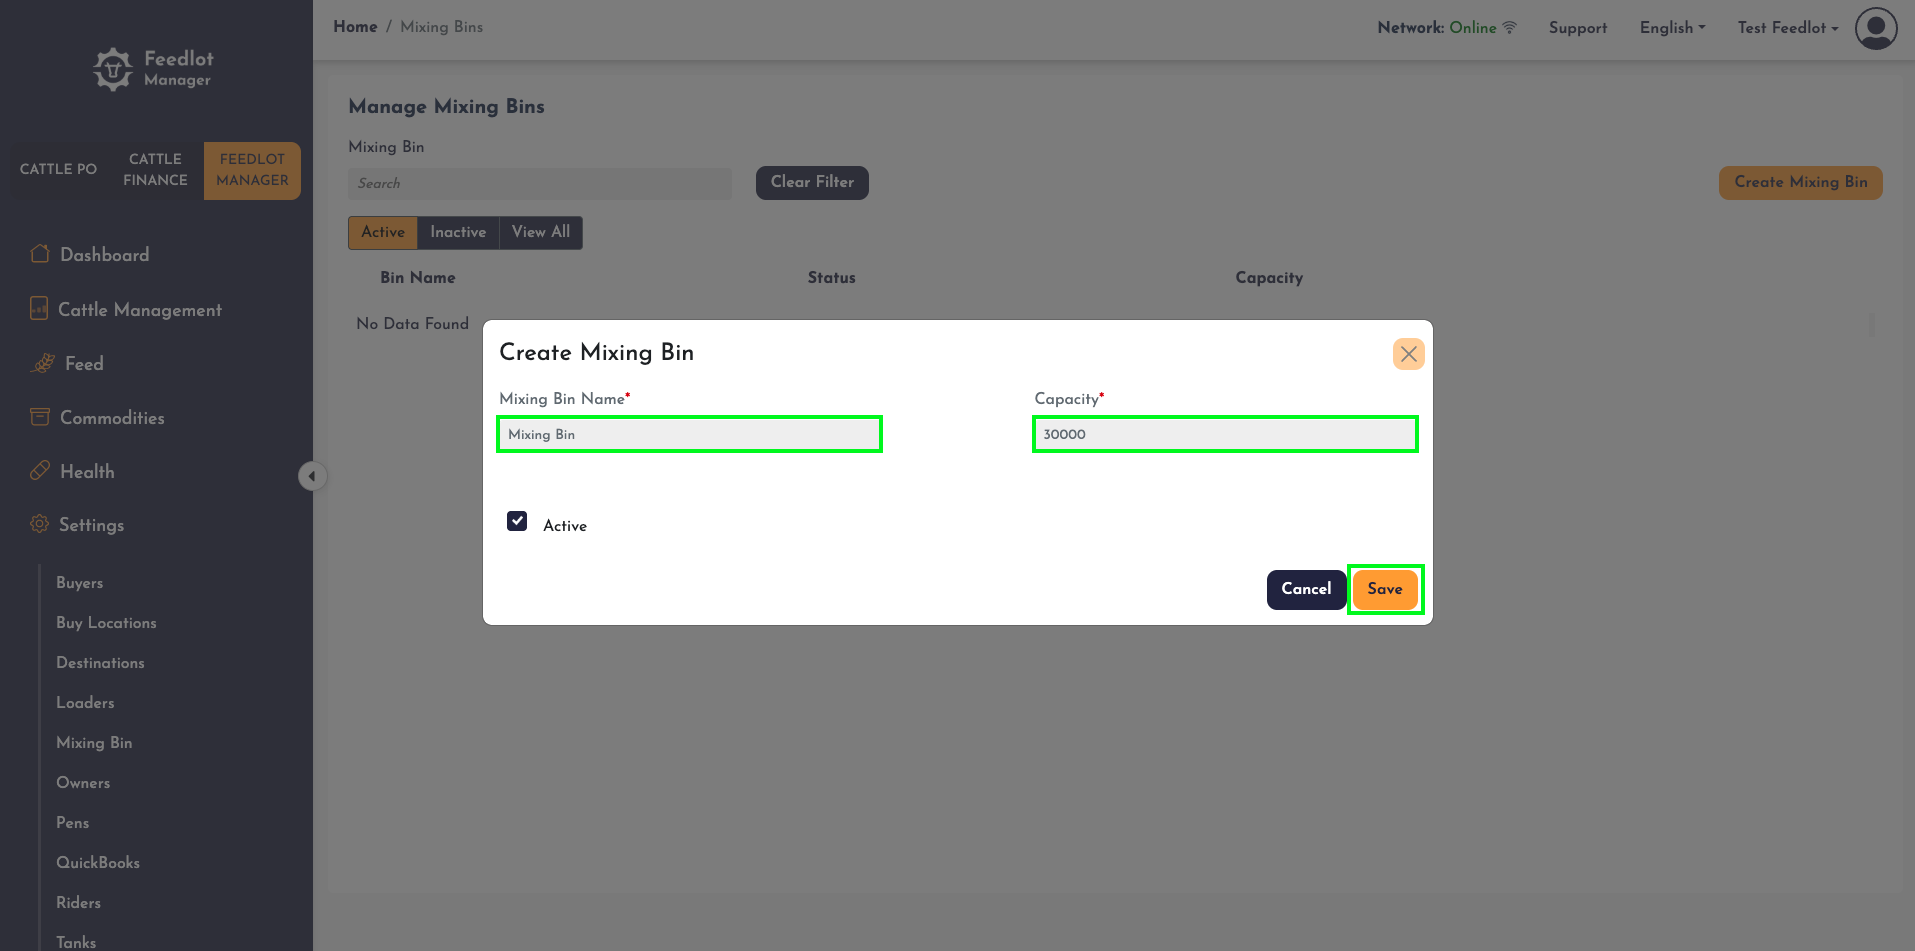Select View All filter

[541, 232]
